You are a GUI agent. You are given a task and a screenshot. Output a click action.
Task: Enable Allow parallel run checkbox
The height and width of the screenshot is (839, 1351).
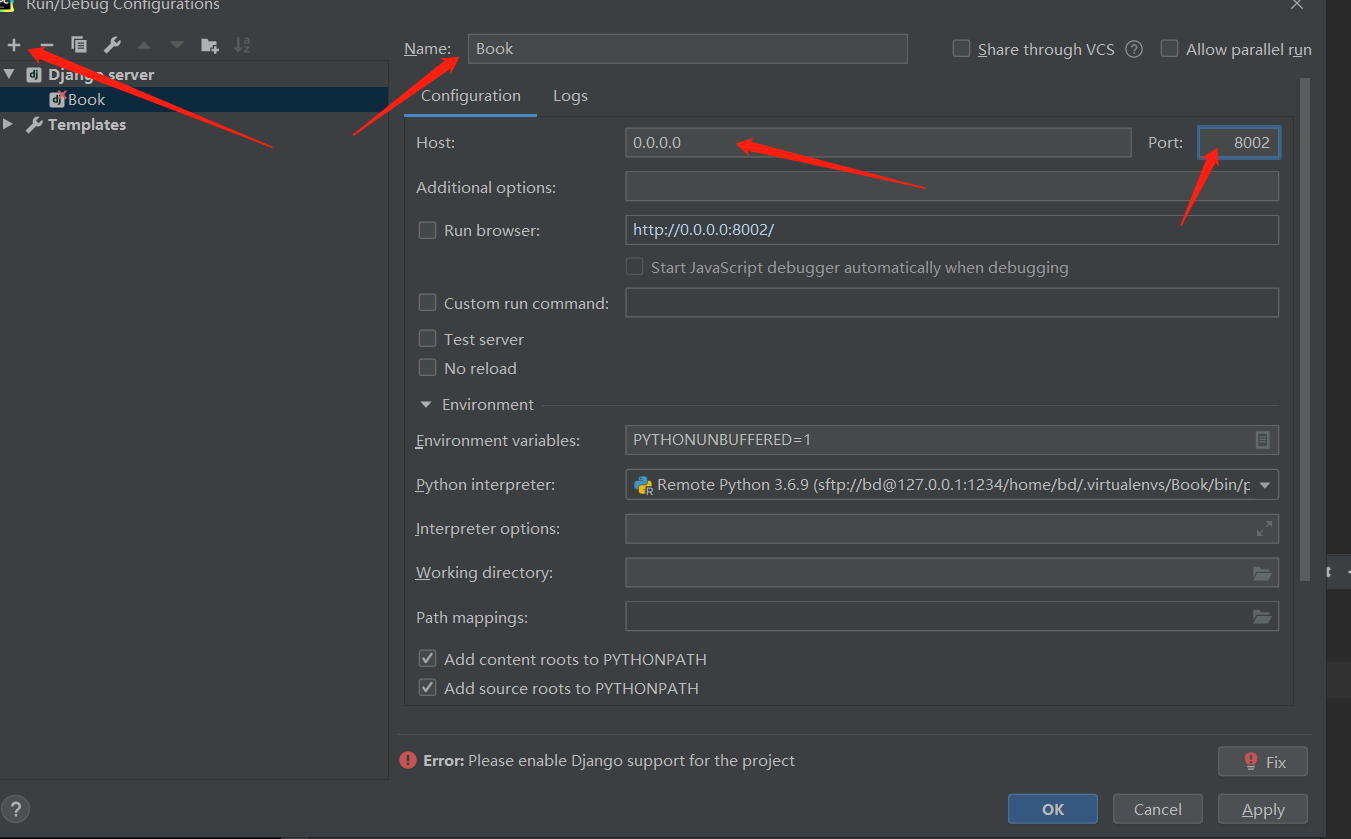pyautogui.click(x=1169, y=48)
